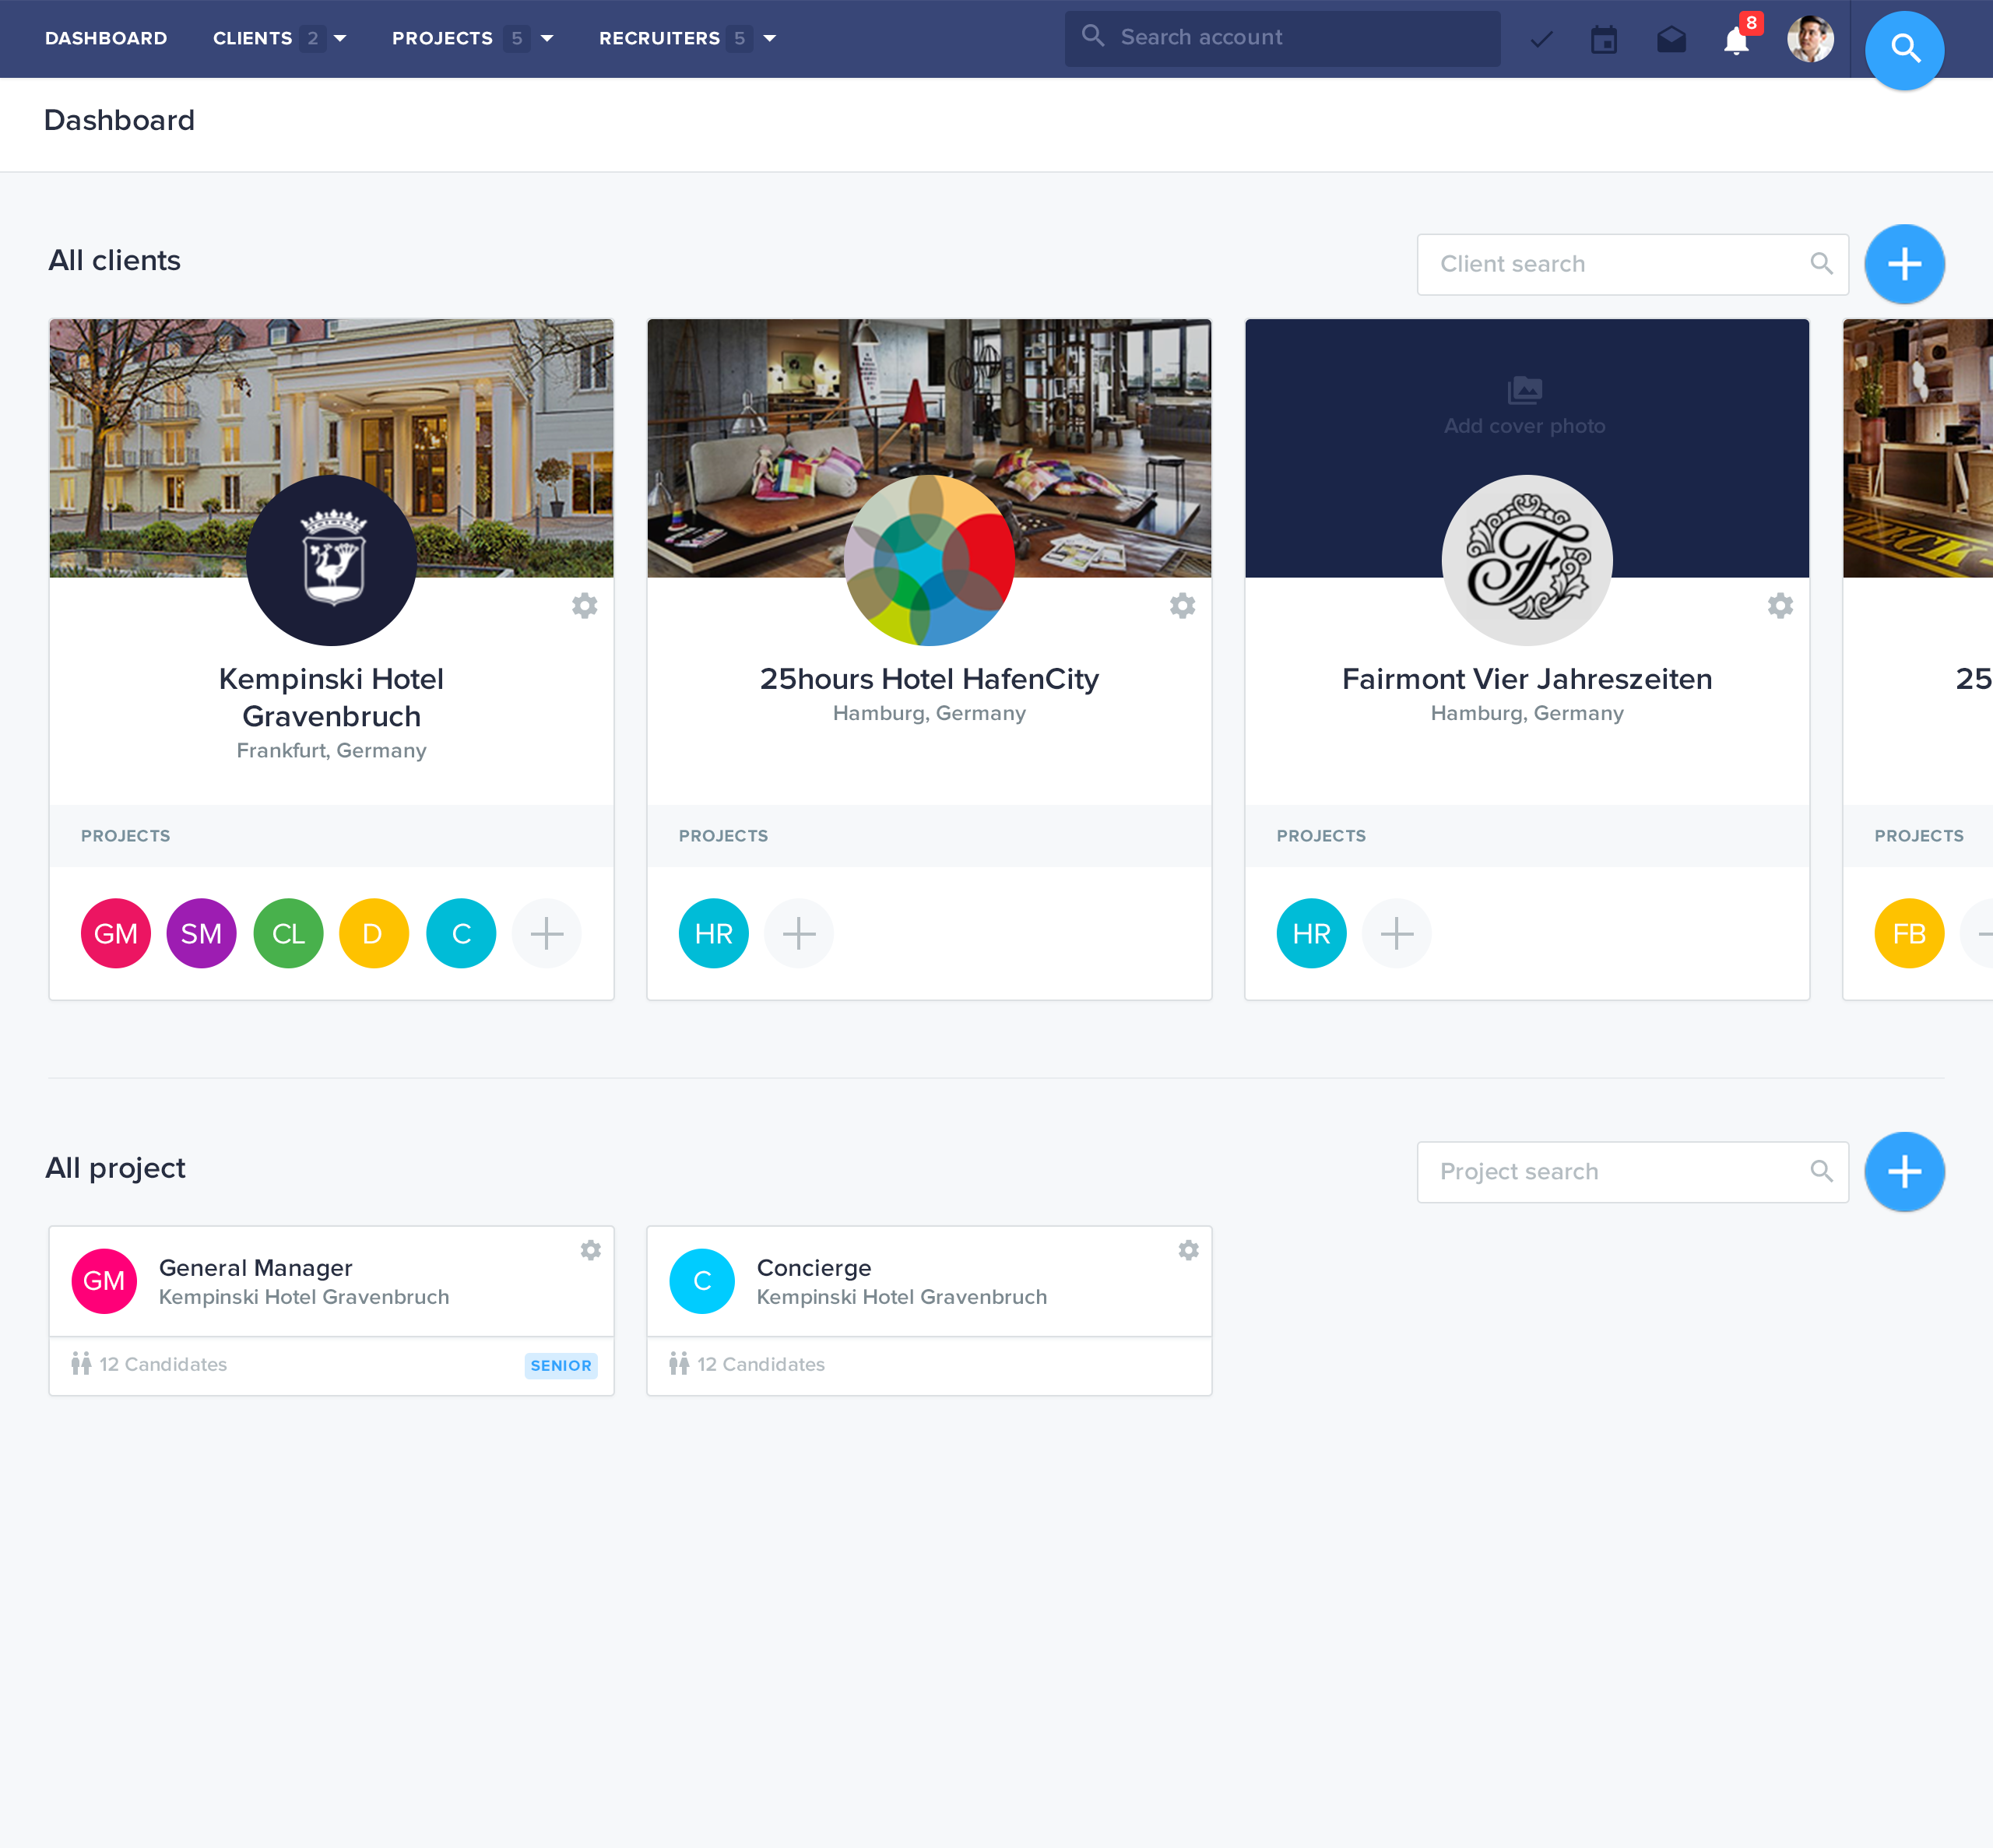Image resolution: width=1993 pixels, height=1848 pixels.
Task: Open the user profile avatar
Action: [1810, 39]
